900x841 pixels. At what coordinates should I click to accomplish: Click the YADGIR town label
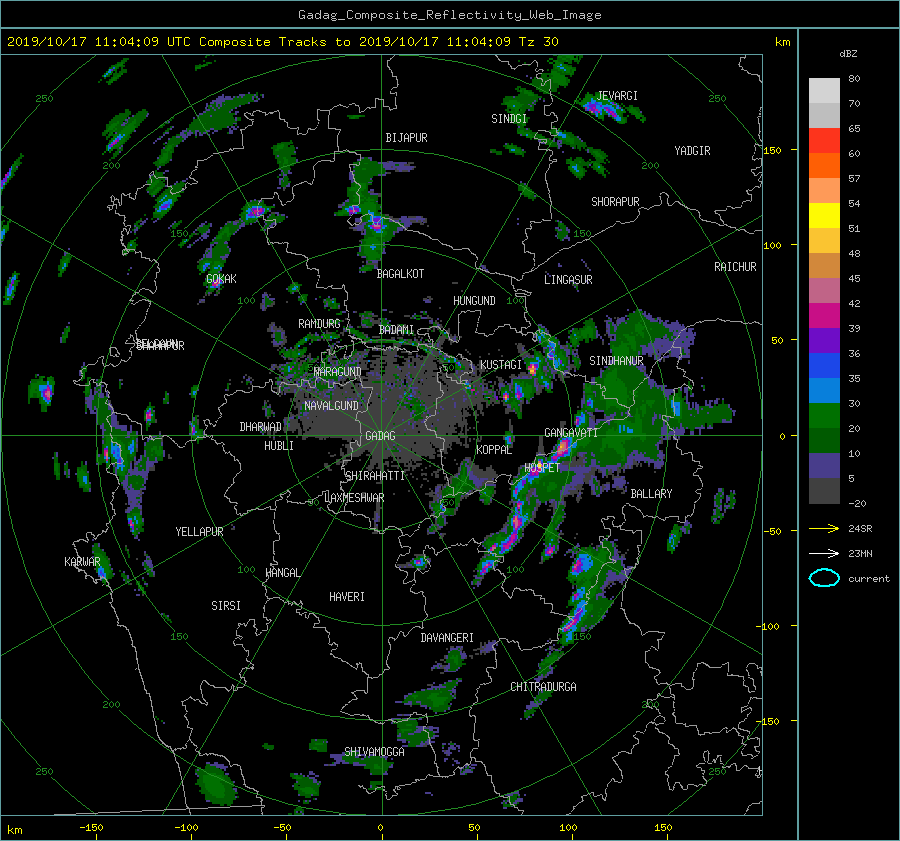coord(692,151)
